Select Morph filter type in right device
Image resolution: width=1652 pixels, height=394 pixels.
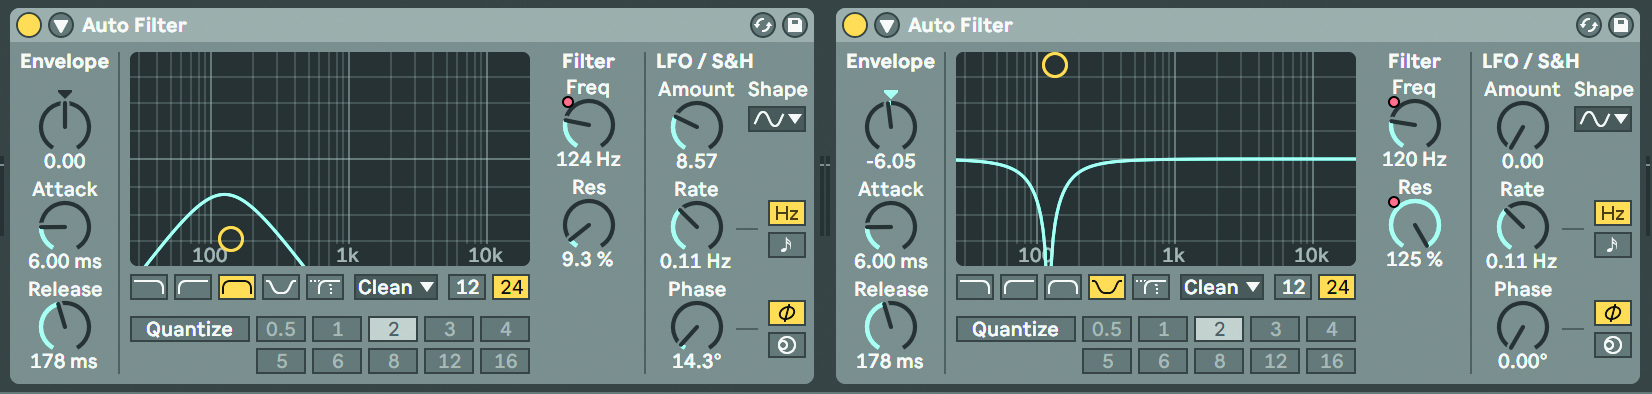click(x=1151, y=288)
